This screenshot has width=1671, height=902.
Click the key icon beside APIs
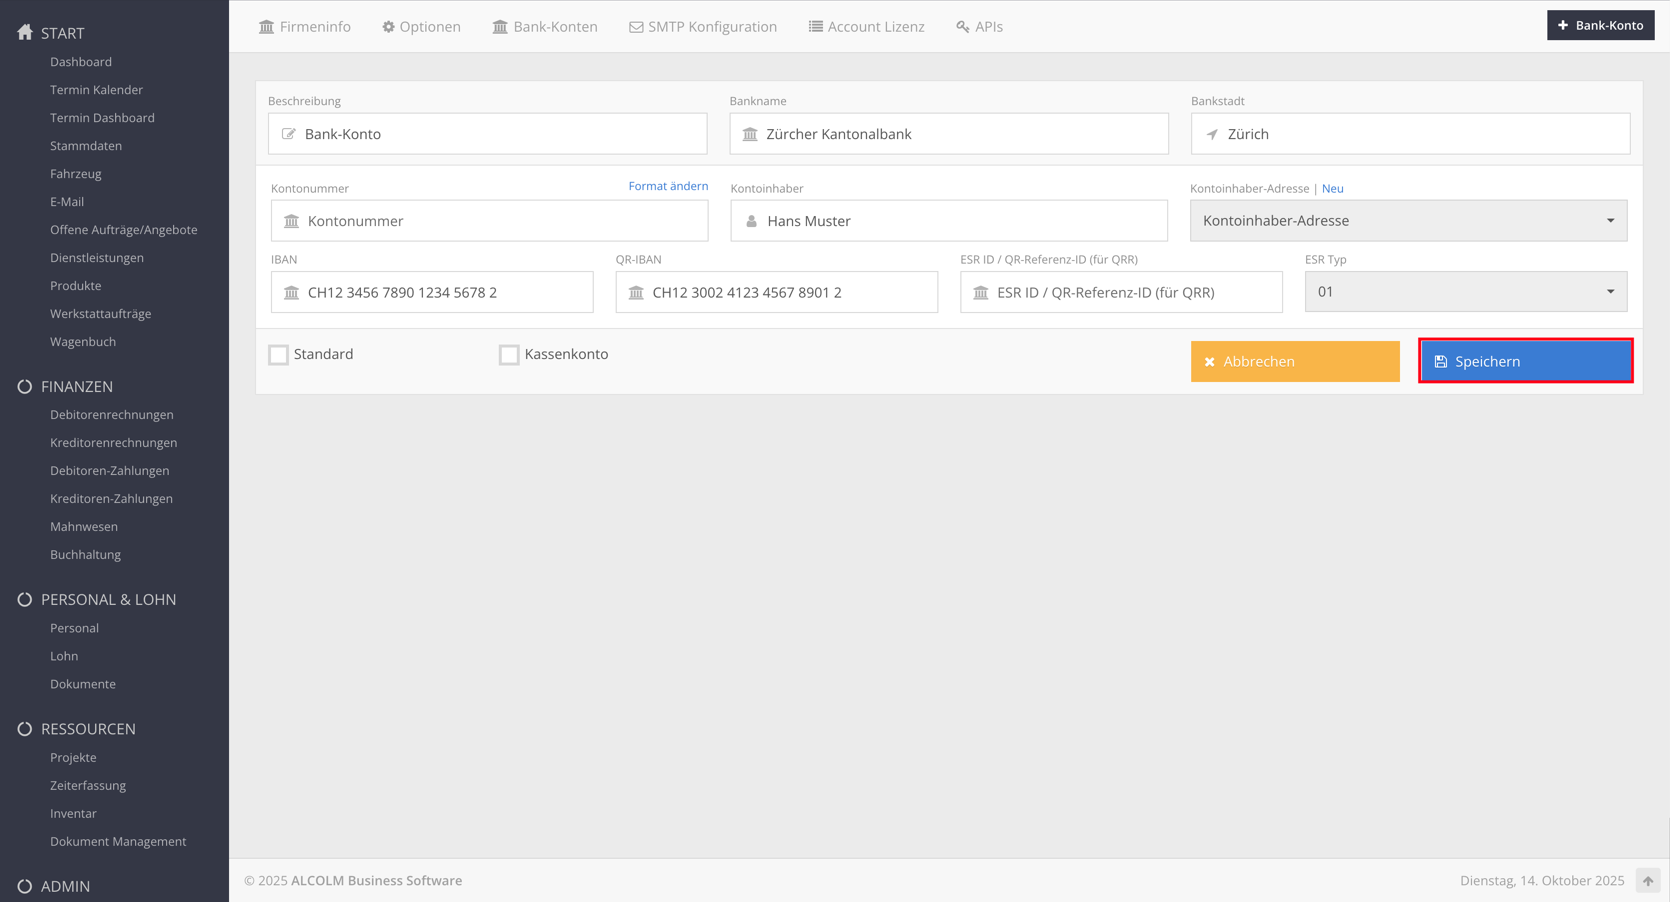(962, 27)
